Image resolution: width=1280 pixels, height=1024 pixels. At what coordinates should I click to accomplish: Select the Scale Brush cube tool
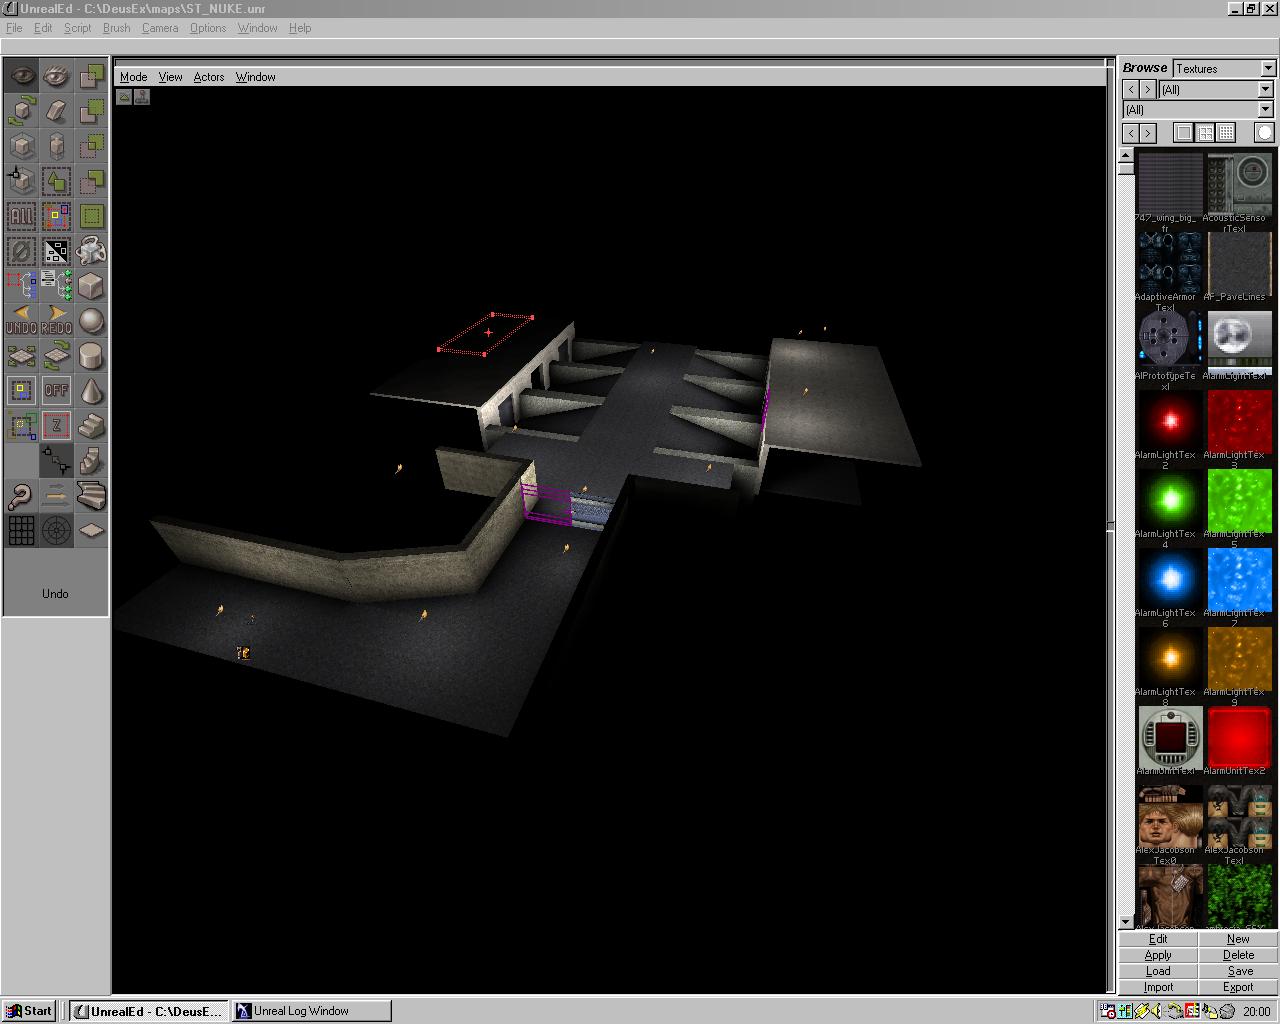(x=21, y=145)
